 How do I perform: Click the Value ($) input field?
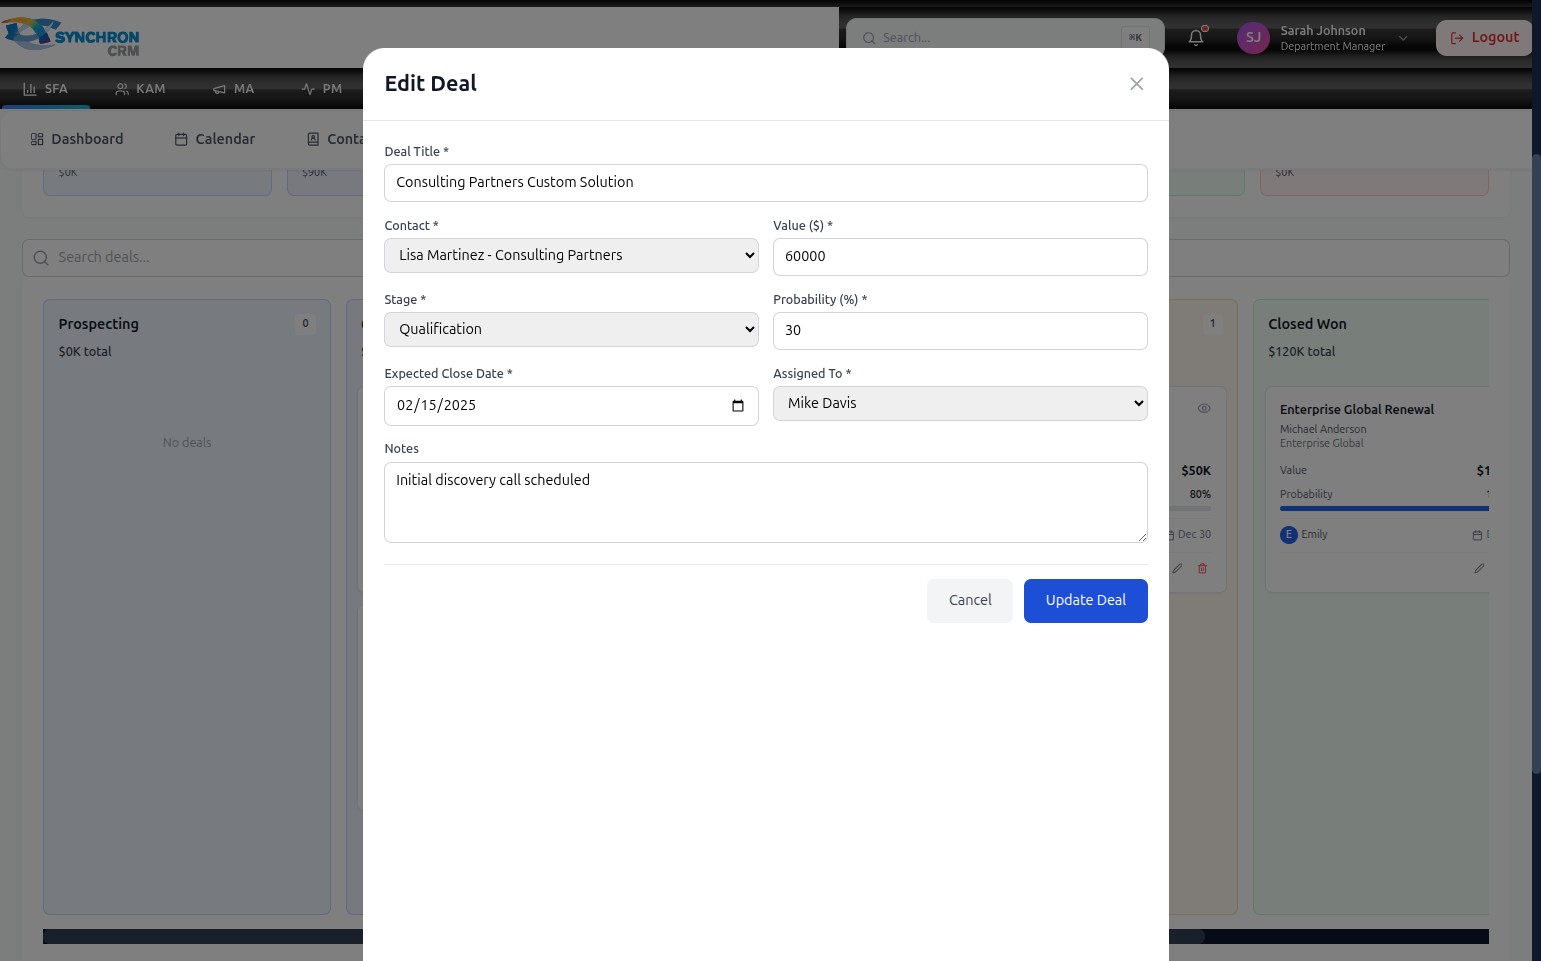[960, 257]
